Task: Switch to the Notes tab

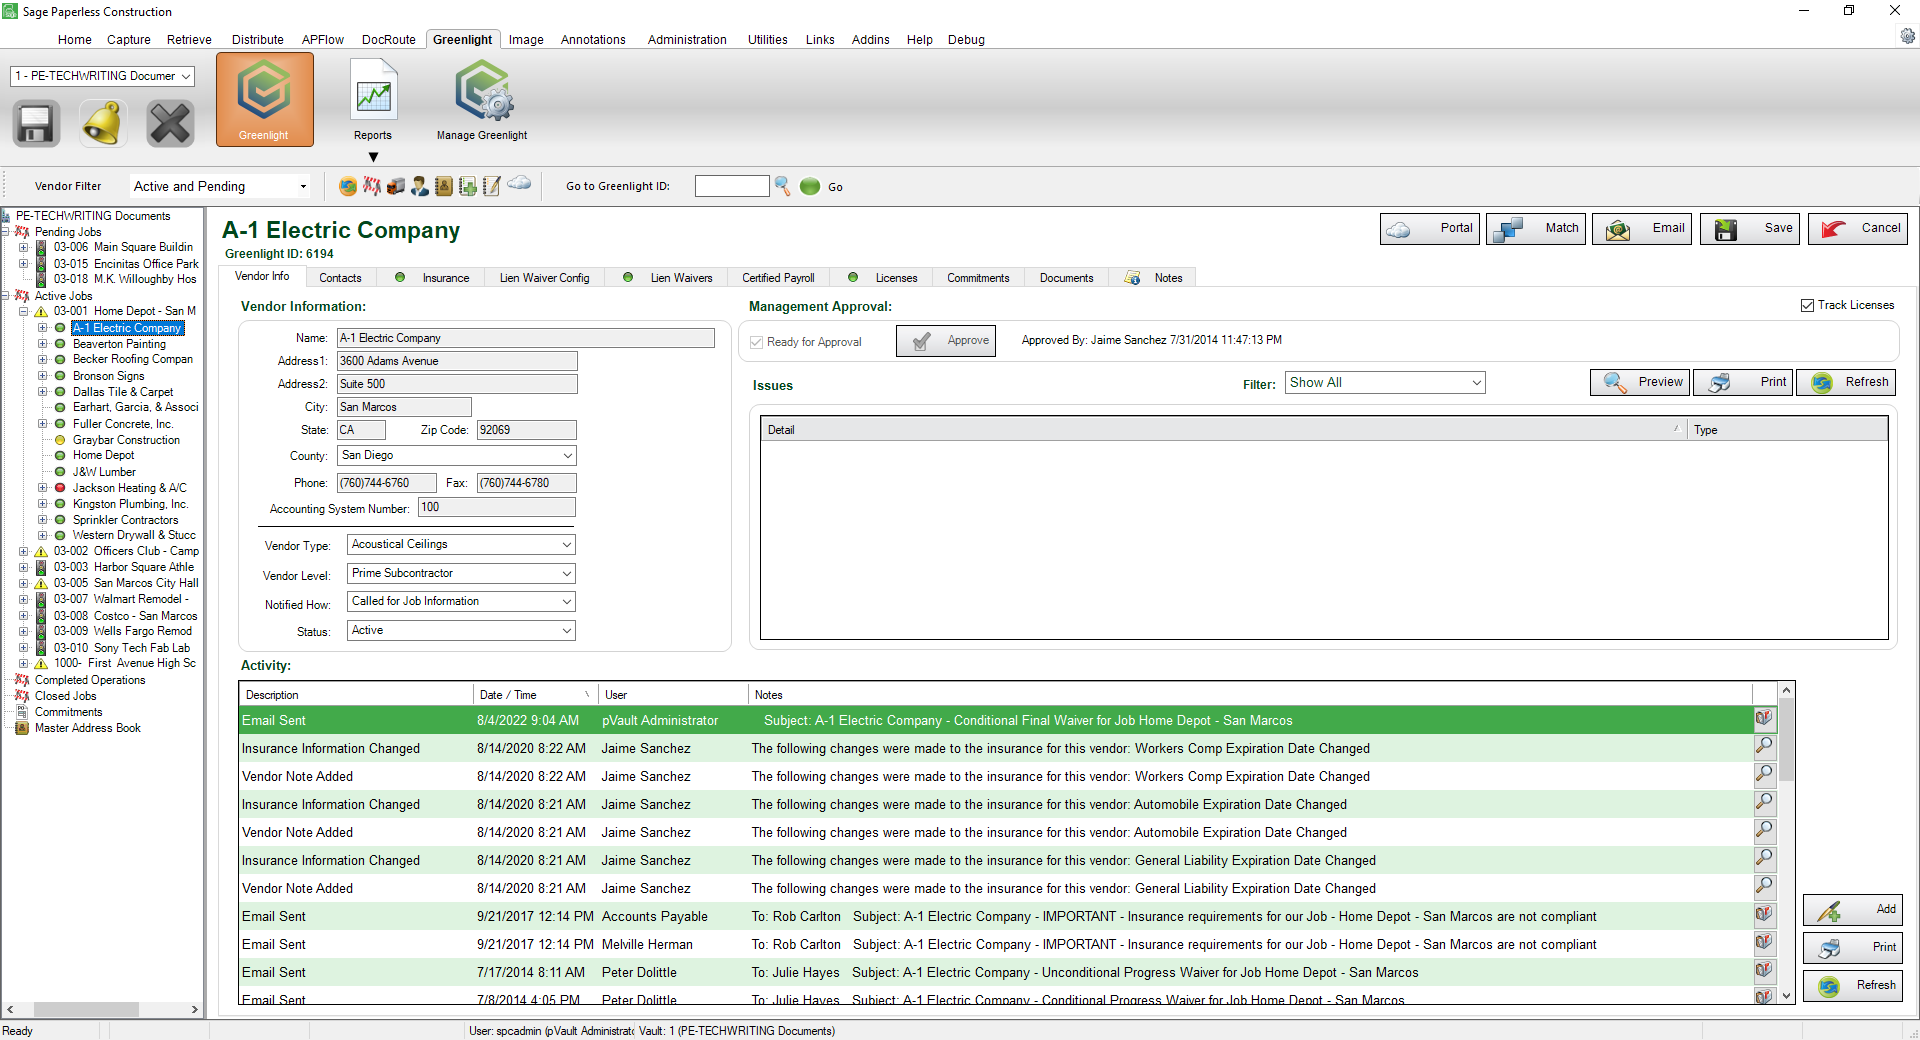Action: pos(1155,278)
